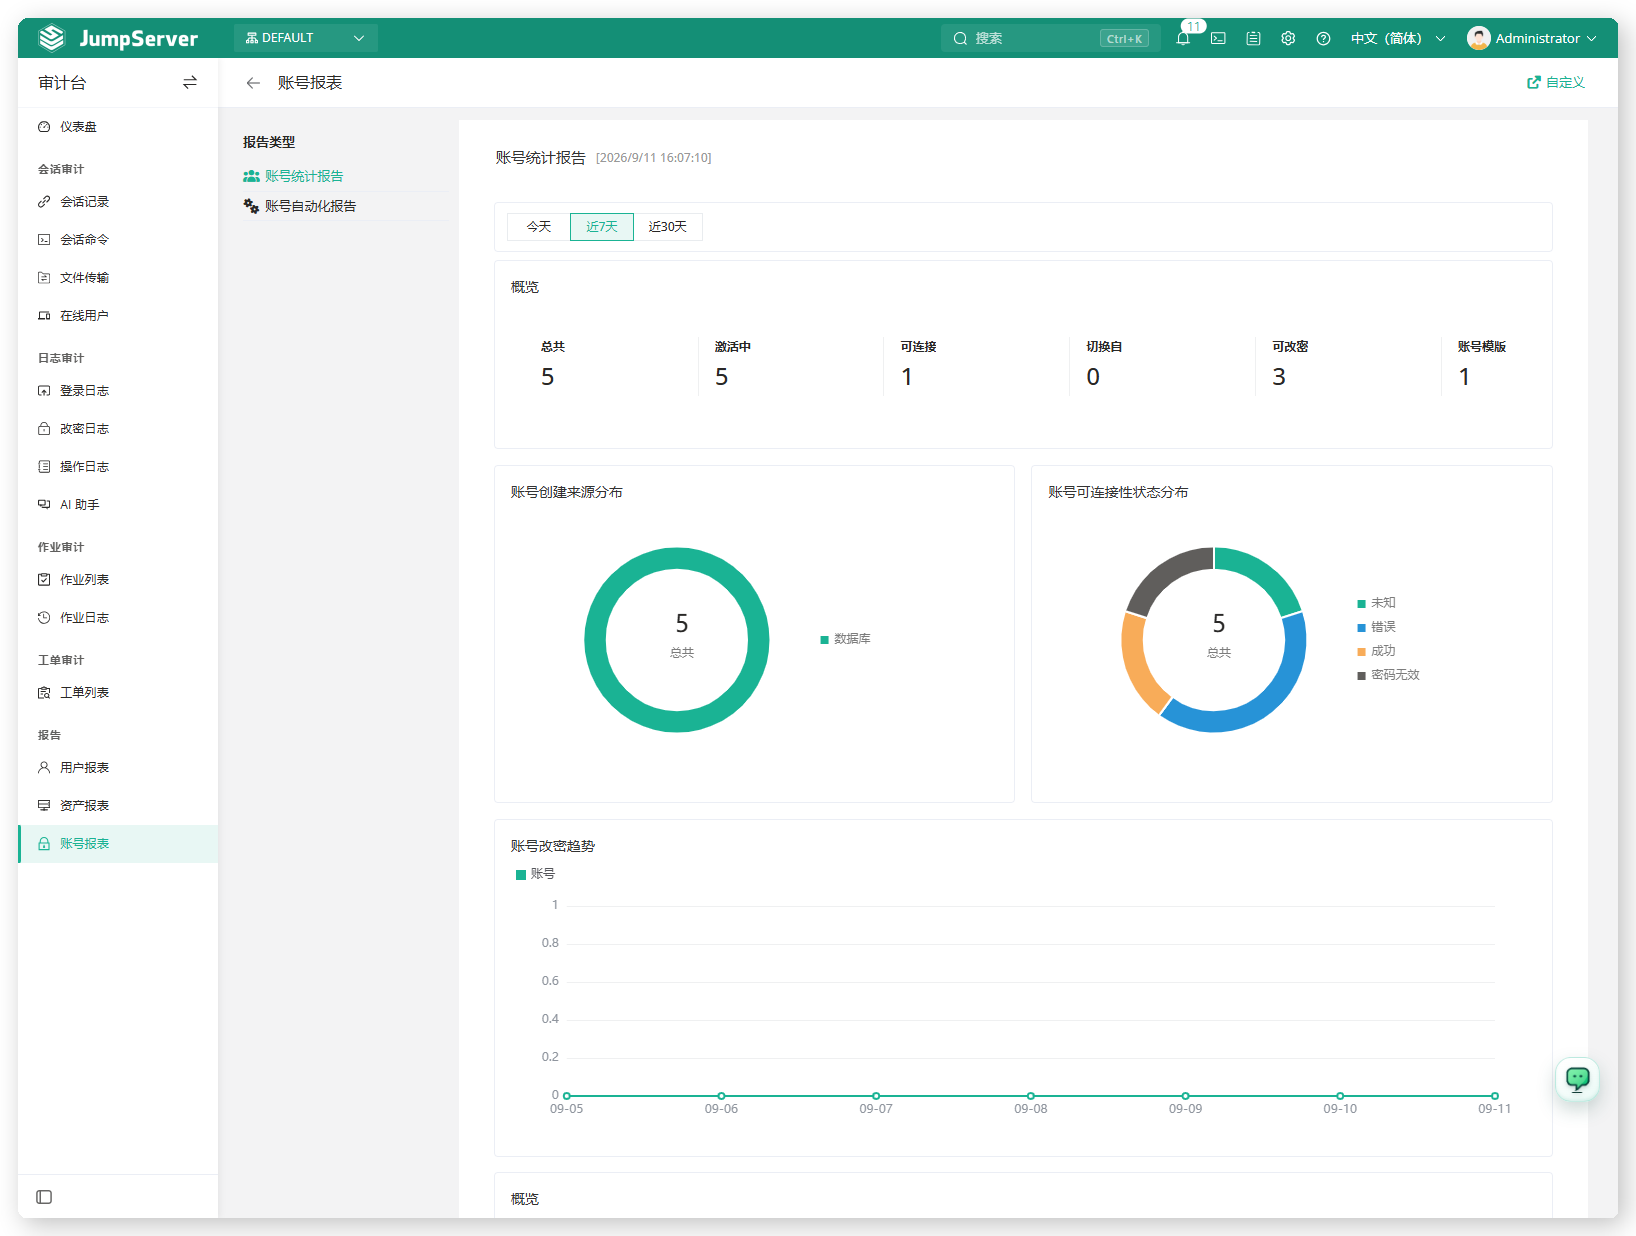
Task: Select 账号统计报告 report type
Action: 304,176
